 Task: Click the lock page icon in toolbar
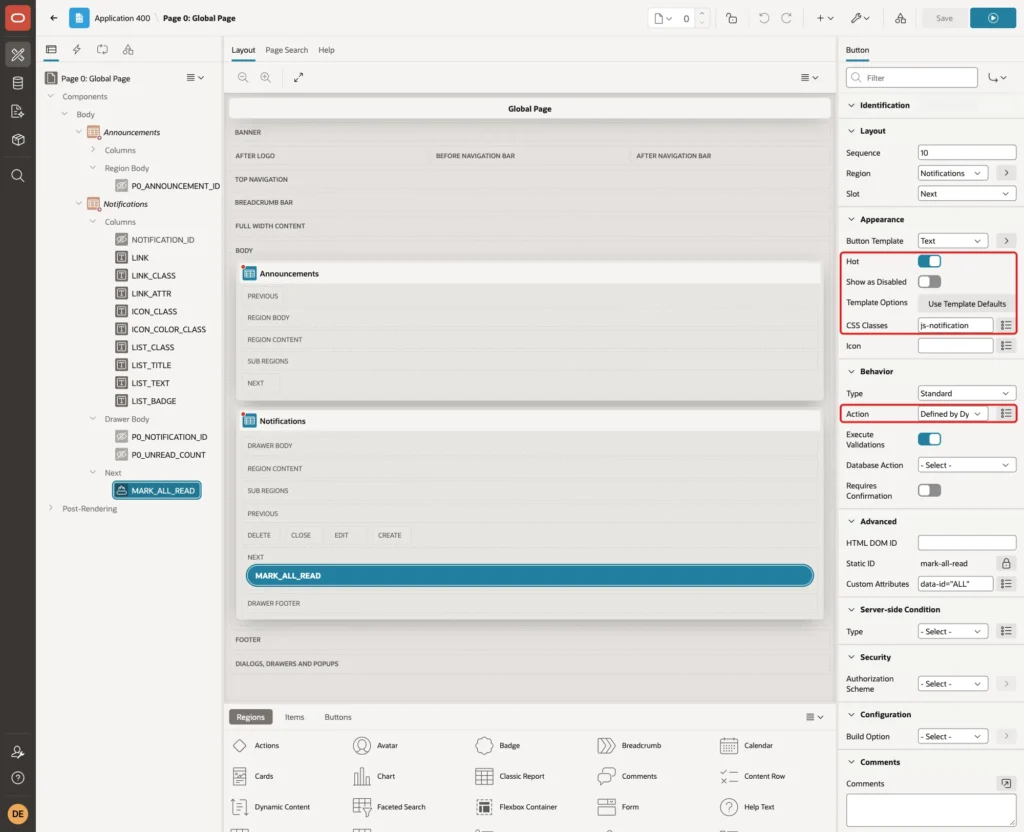tap(731, 18)
